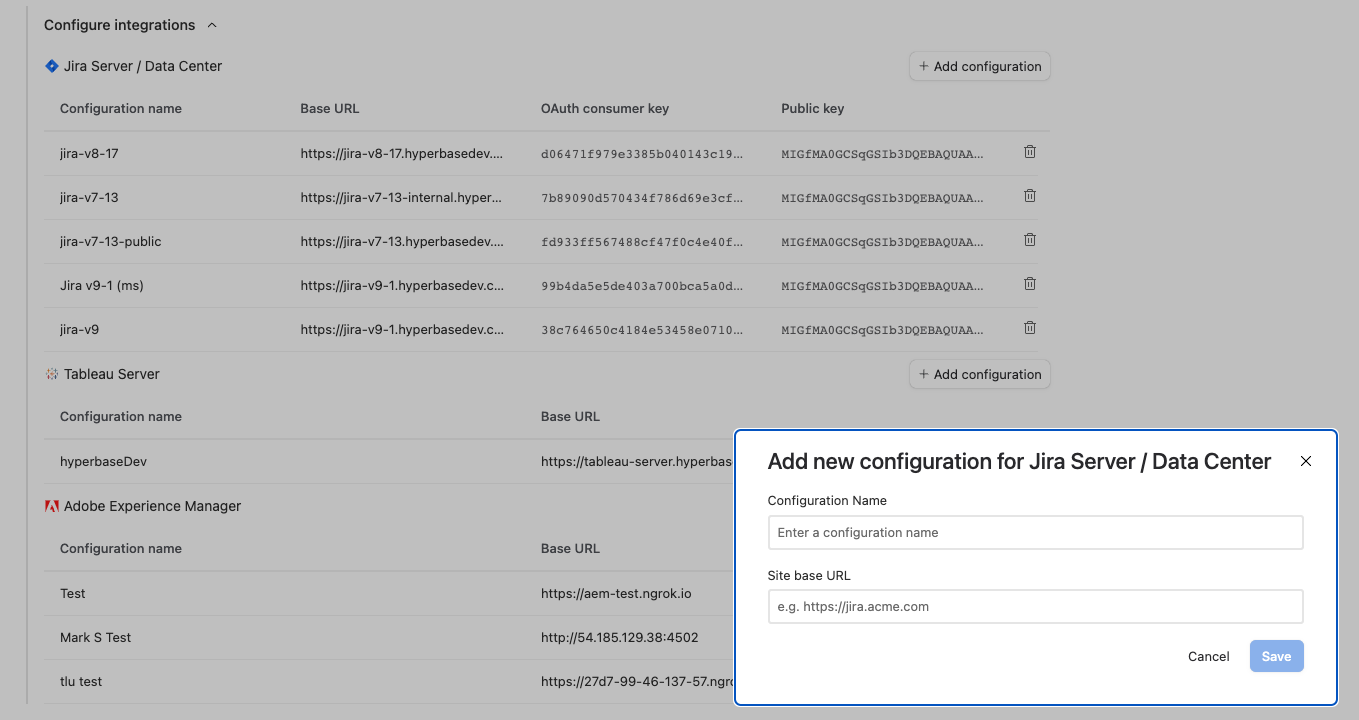Click the https://aem-test.ngrok.io URL

[616, 594]
